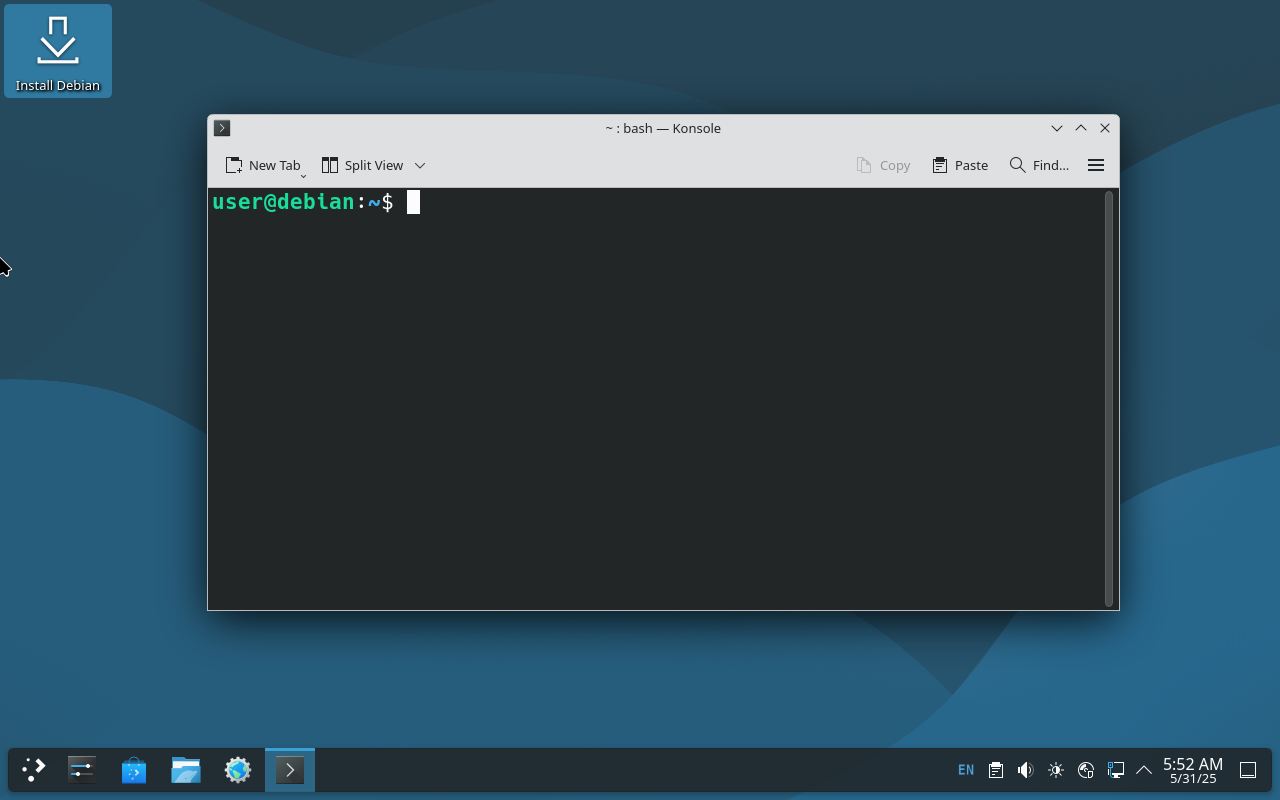This screenshot has width=1280, height=800.
Task: Open Dolphin file manager from taskbar
Action: [x=186, y=769]
